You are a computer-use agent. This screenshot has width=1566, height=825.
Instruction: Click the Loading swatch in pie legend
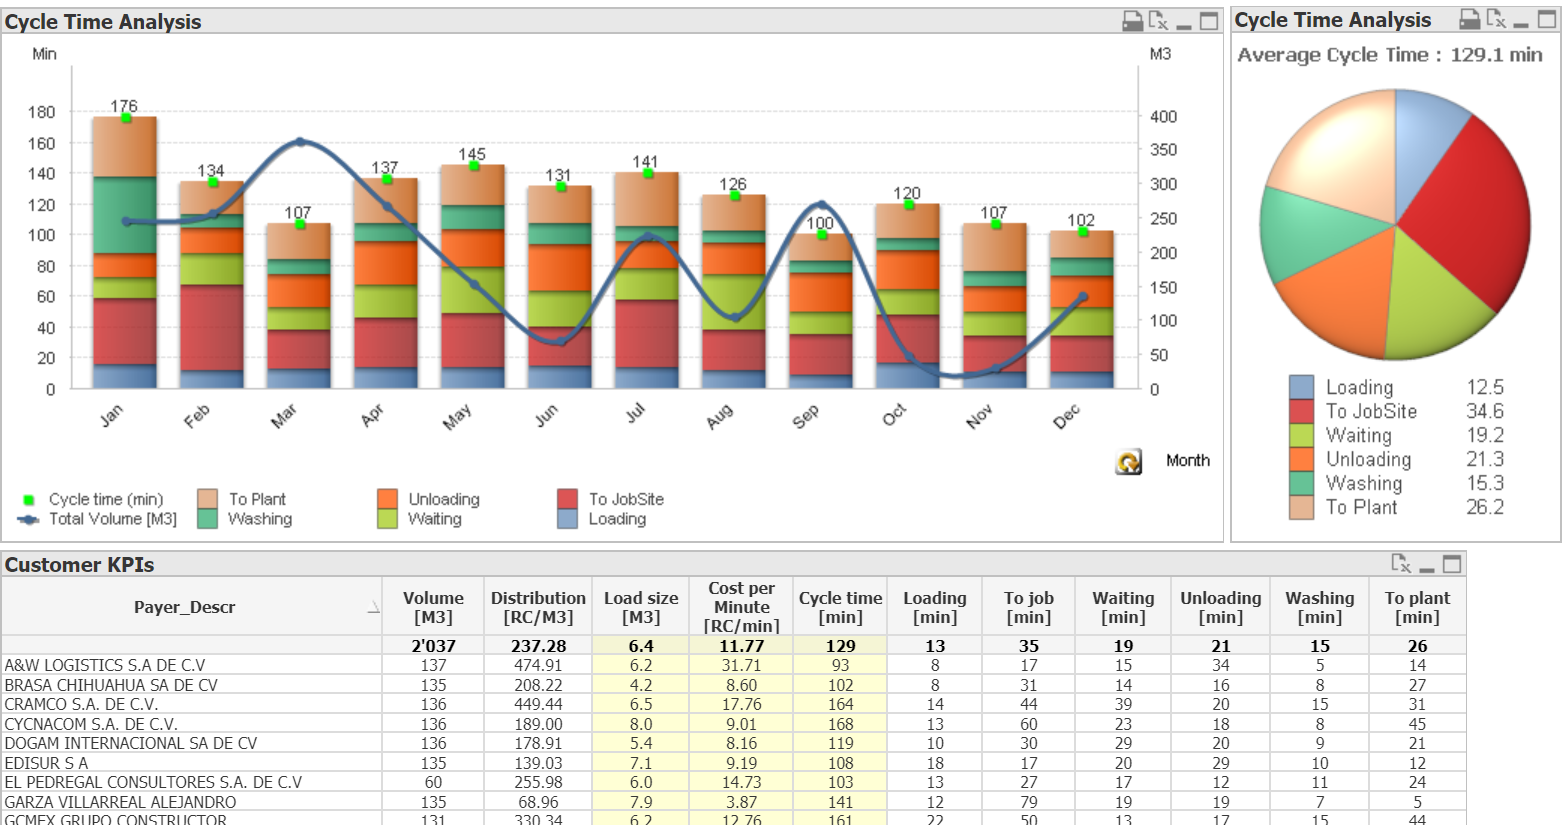(x=1301, y=387)
